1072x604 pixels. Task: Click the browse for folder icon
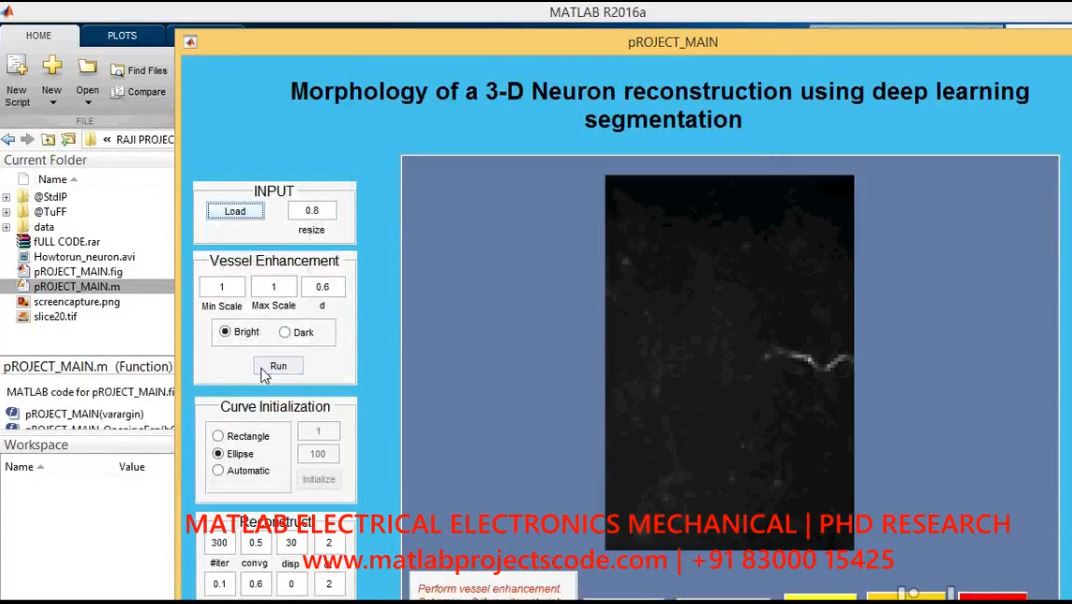[68, 139]
